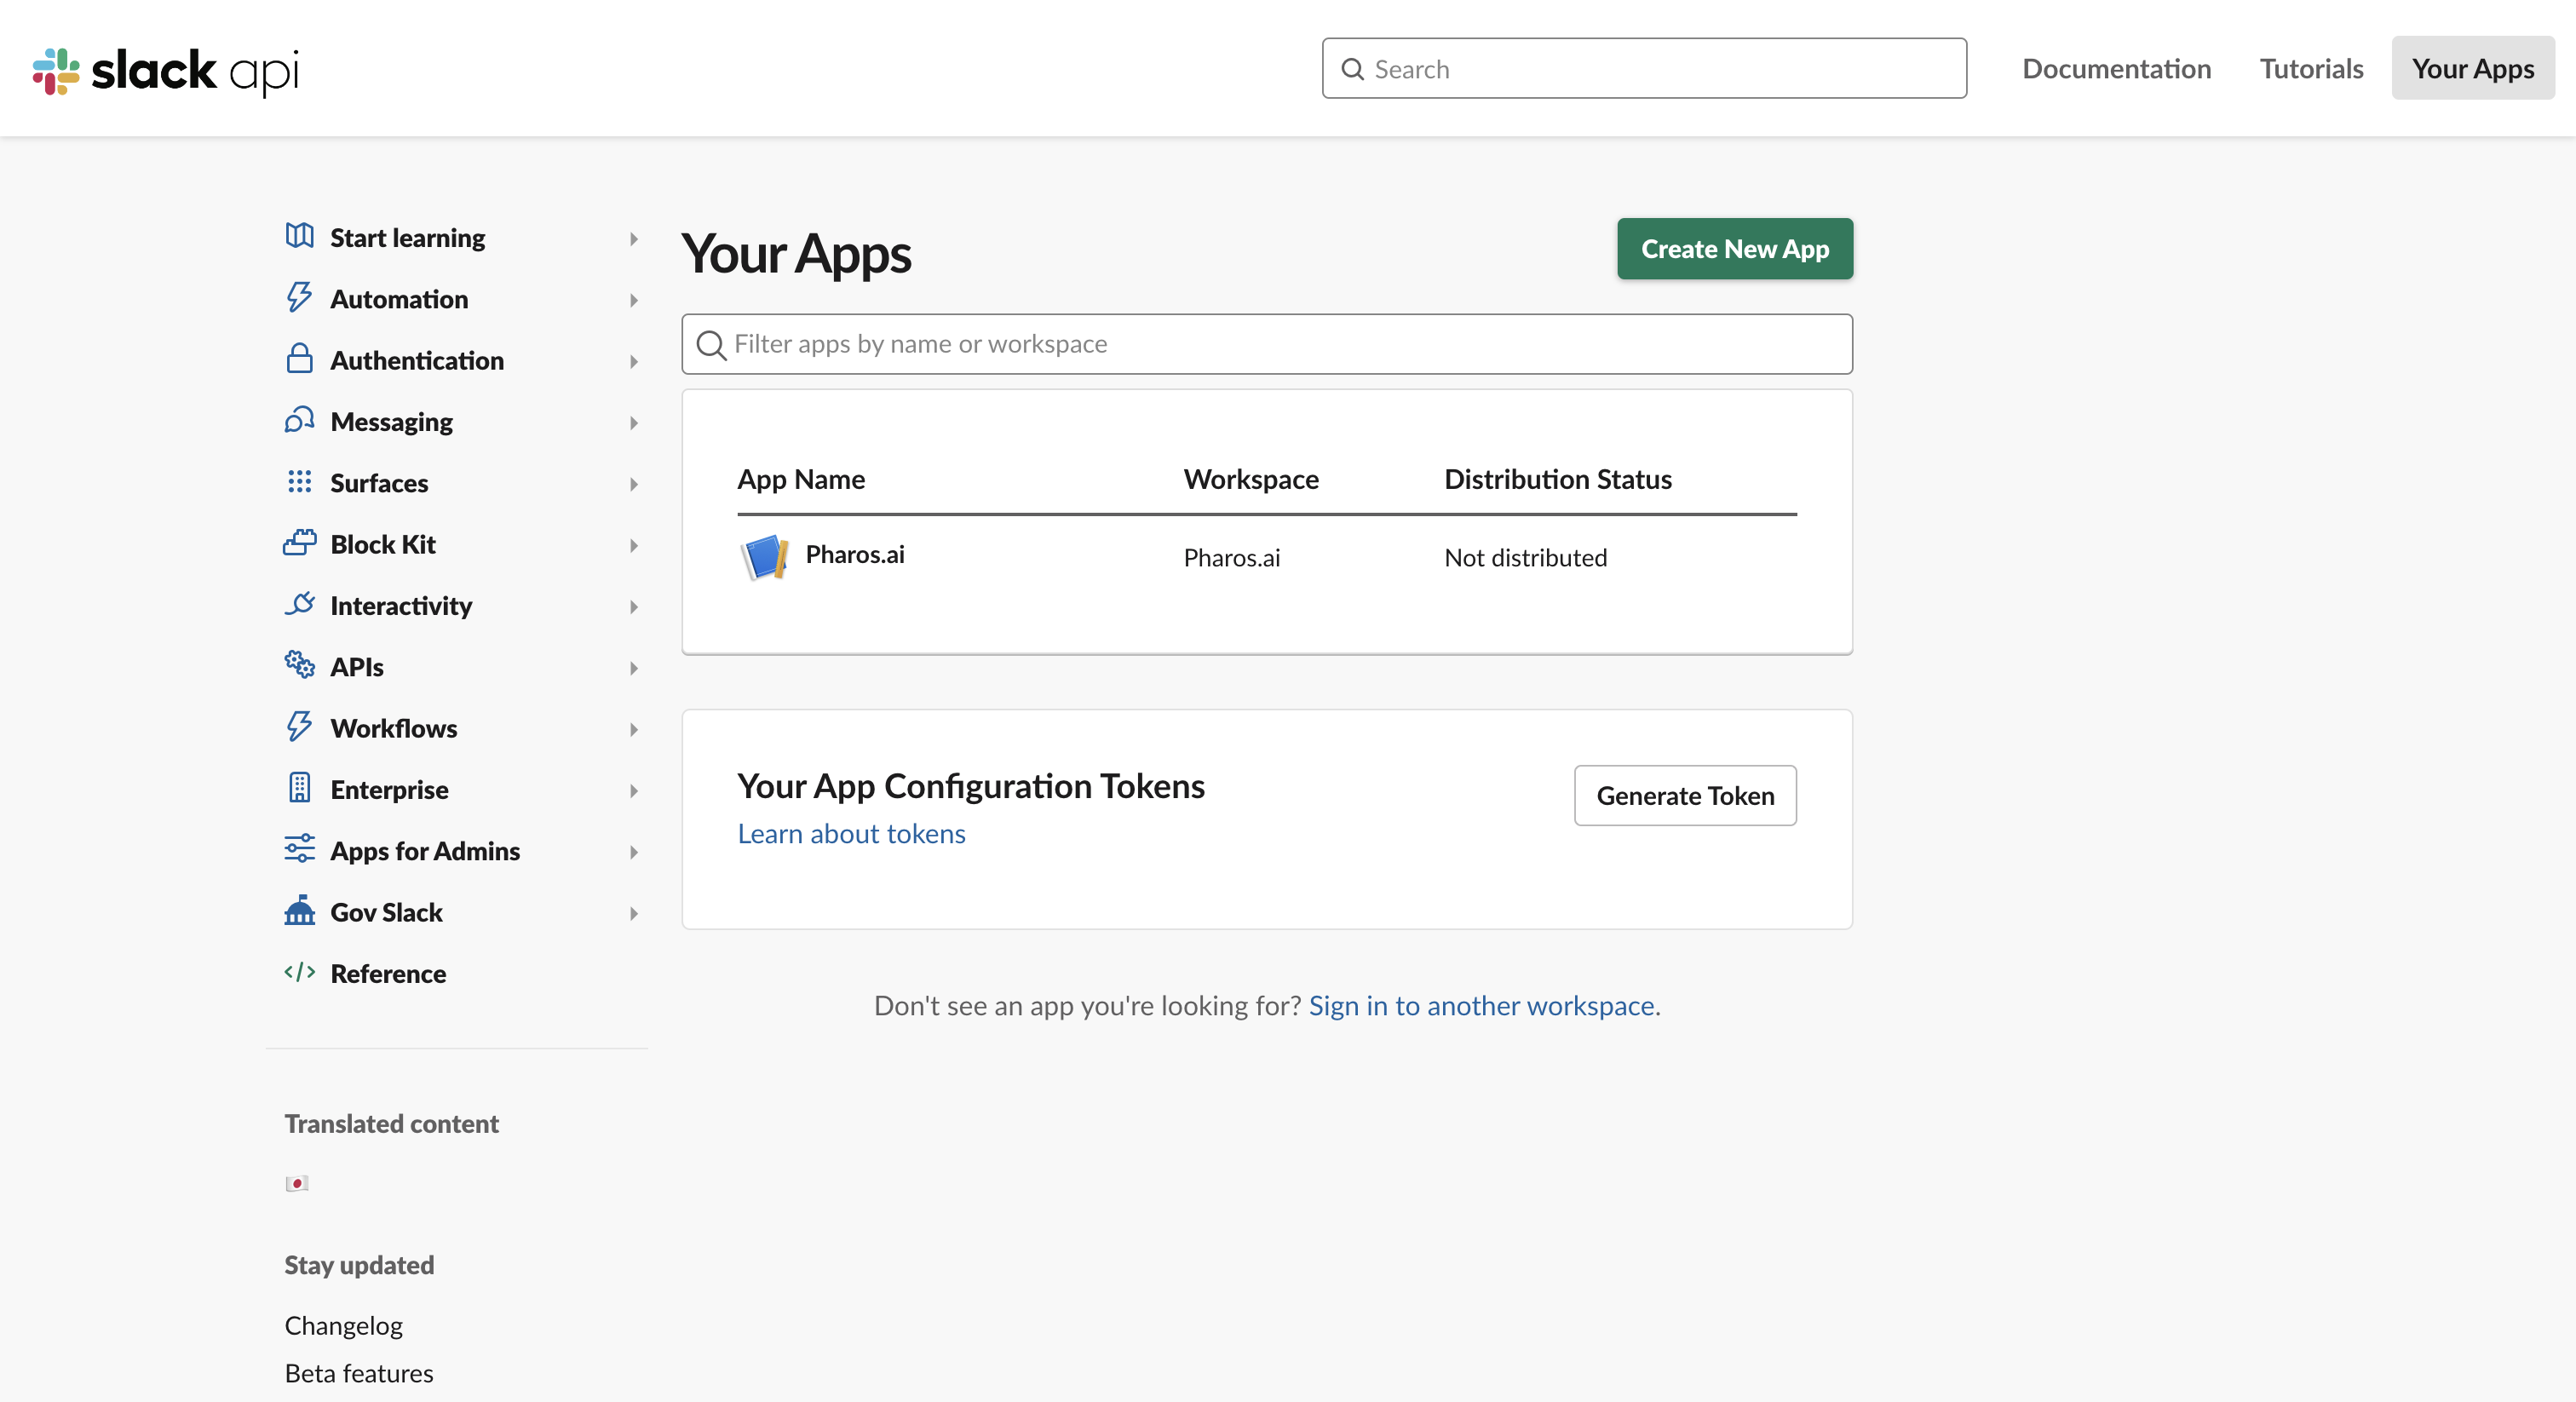
Task: Click the Generate Token button
Action: 1685,795
